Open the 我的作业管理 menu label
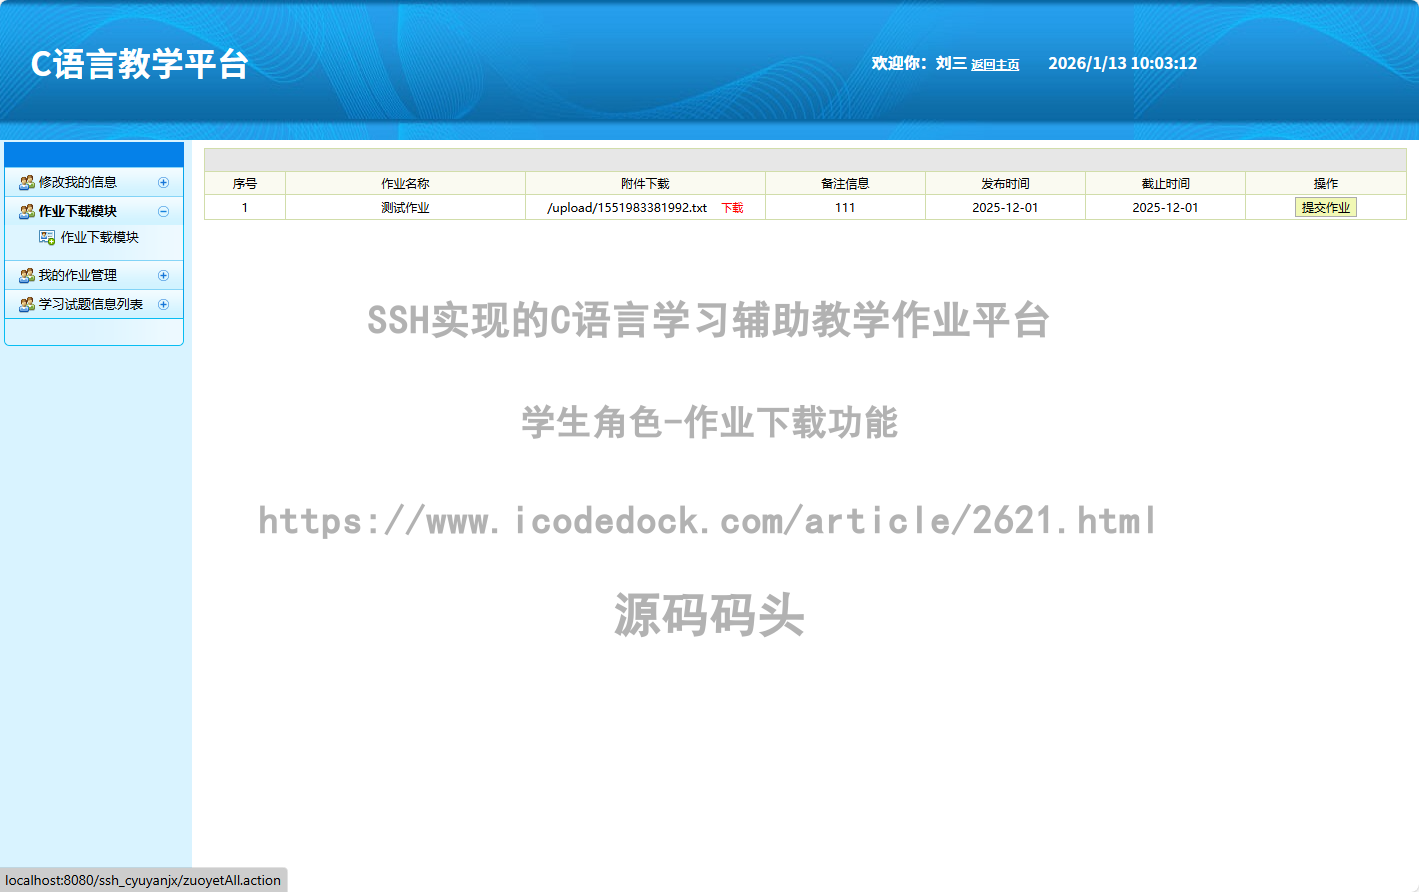The height and width of the screenshot is (892, 1419). click(78, 275)
